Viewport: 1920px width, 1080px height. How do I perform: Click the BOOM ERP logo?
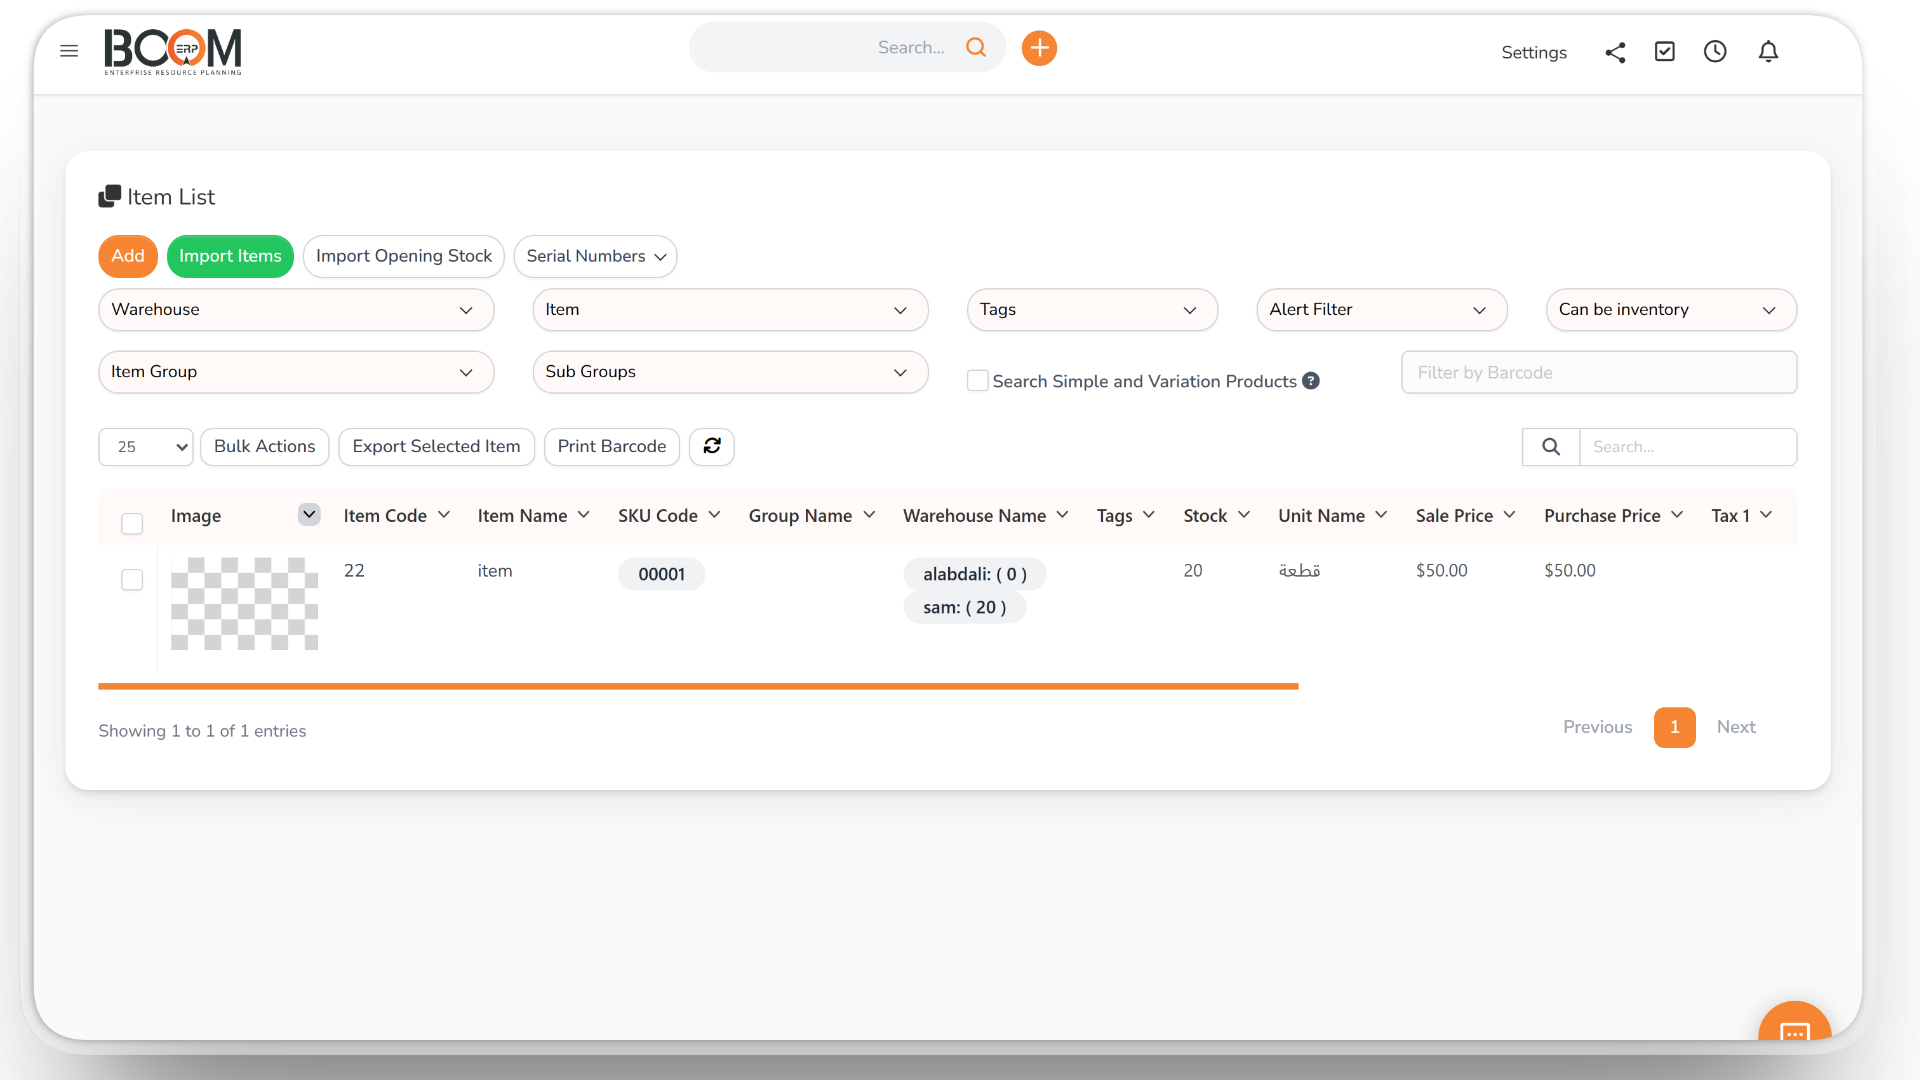point(173,51)
